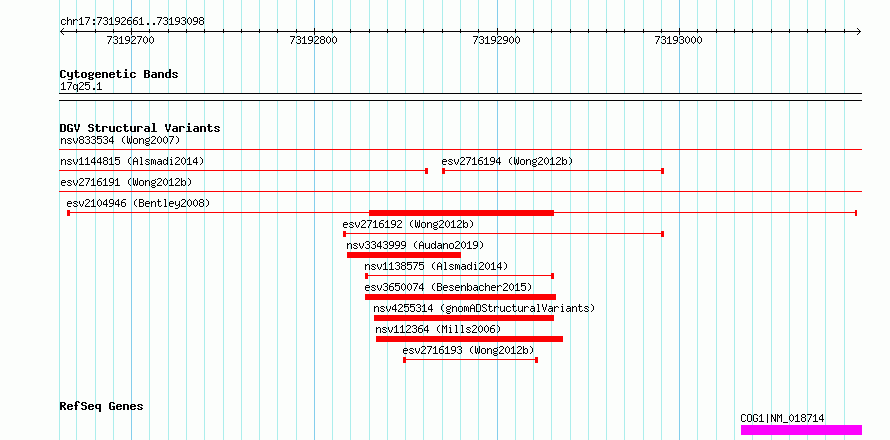Click the span line of esv2716194

point(553,171)
